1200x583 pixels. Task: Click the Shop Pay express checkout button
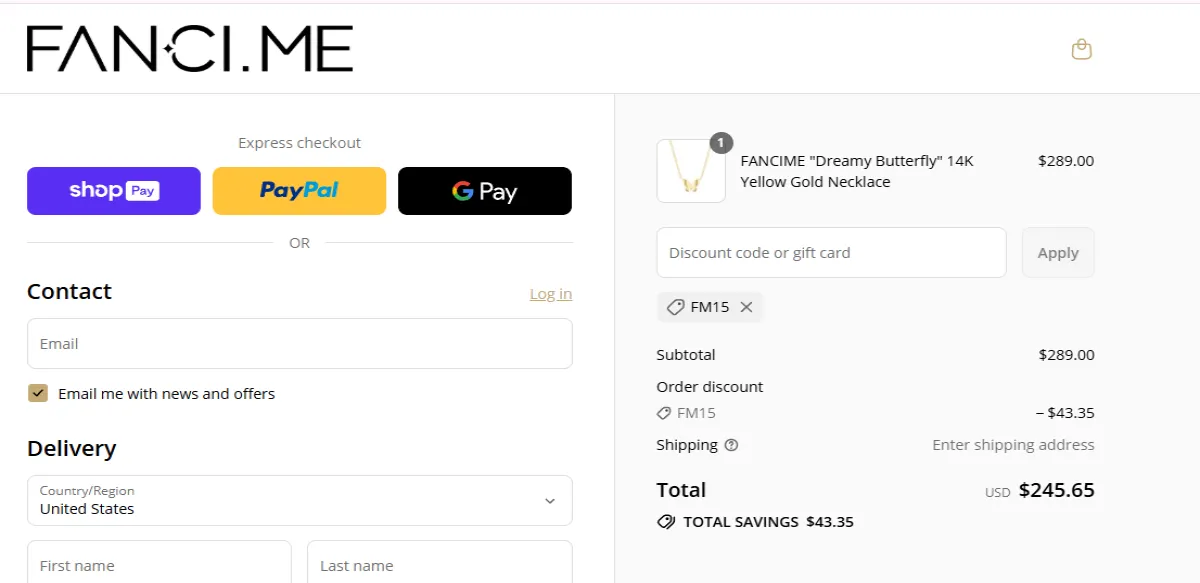coord(113,190)
